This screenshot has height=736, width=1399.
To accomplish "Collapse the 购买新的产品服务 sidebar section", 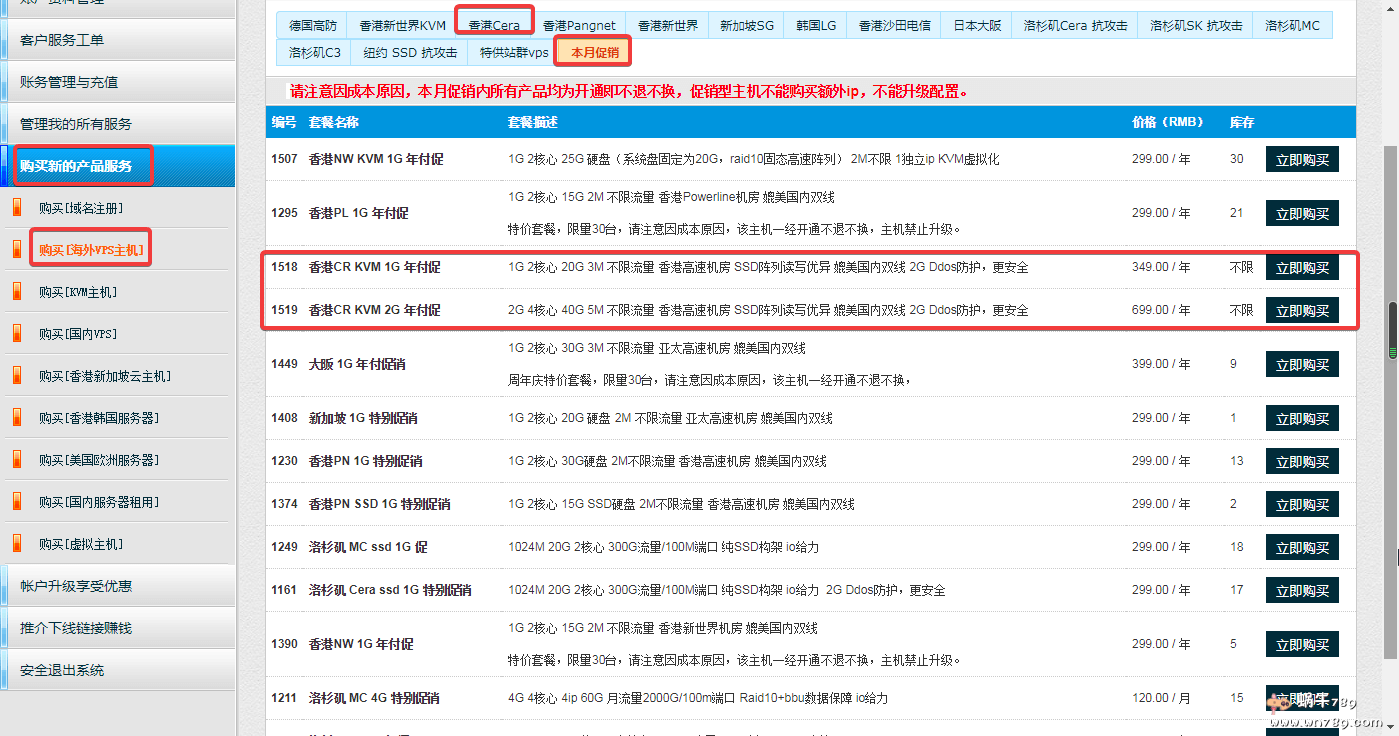I will (x=118, y=166).
